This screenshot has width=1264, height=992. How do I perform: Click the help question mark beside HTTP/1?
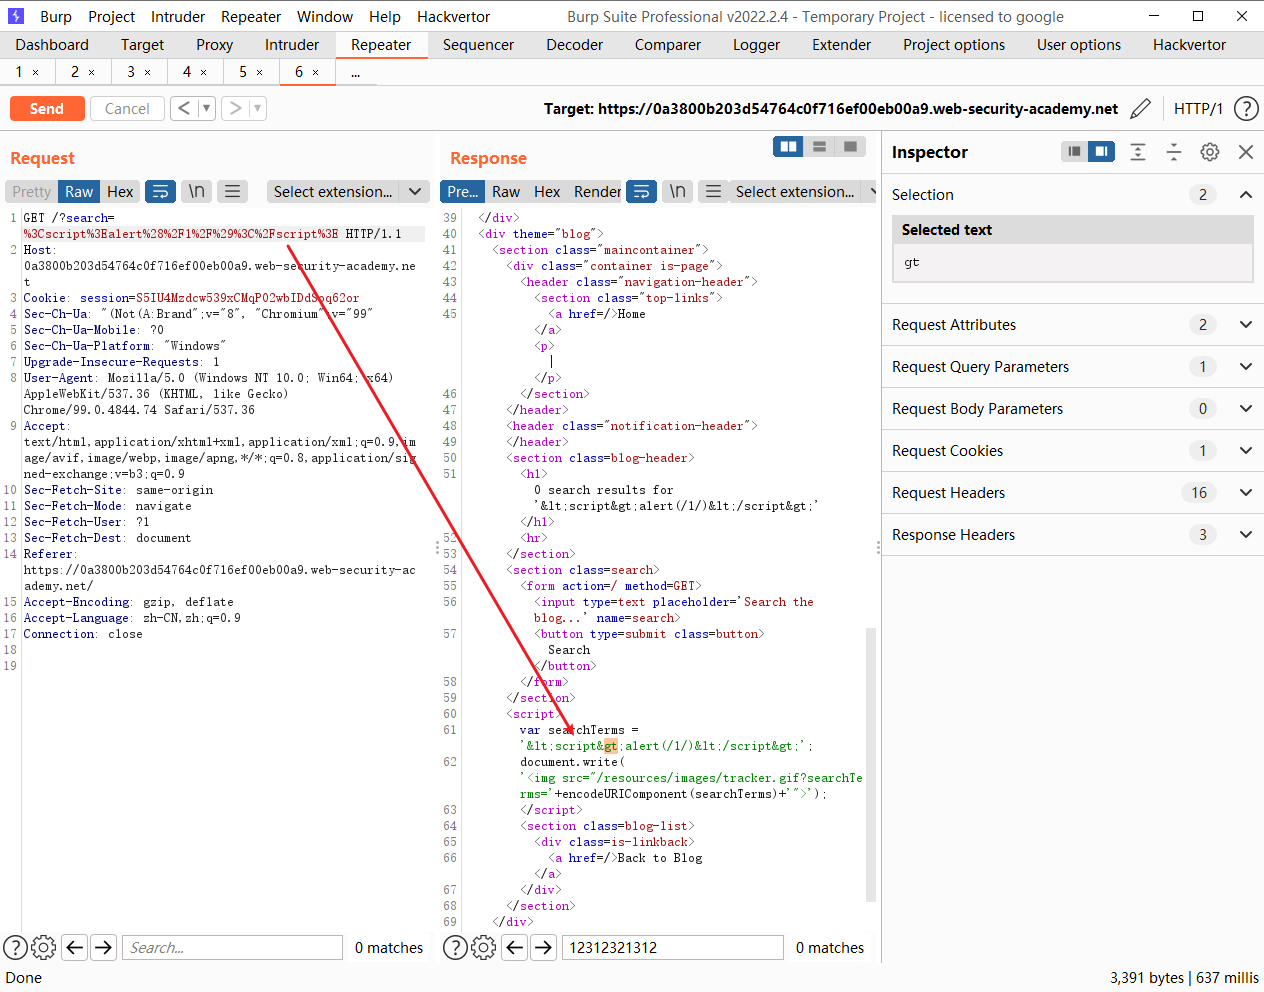[1245, 108]
